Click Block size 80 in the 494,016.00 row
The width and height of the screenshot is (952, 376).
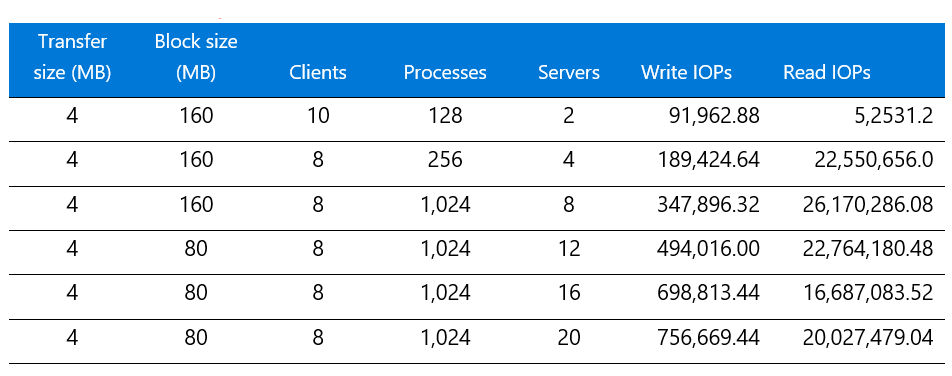coord(196,248)
